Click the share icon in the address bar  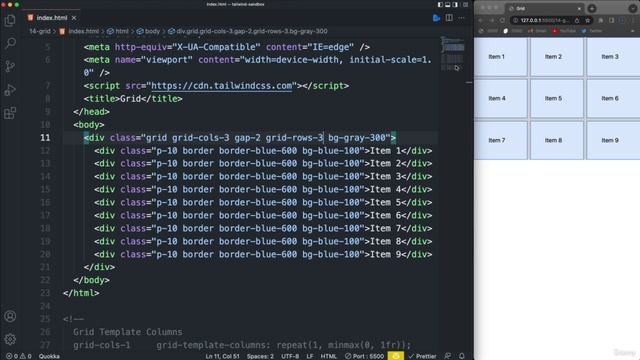point(577,20)
